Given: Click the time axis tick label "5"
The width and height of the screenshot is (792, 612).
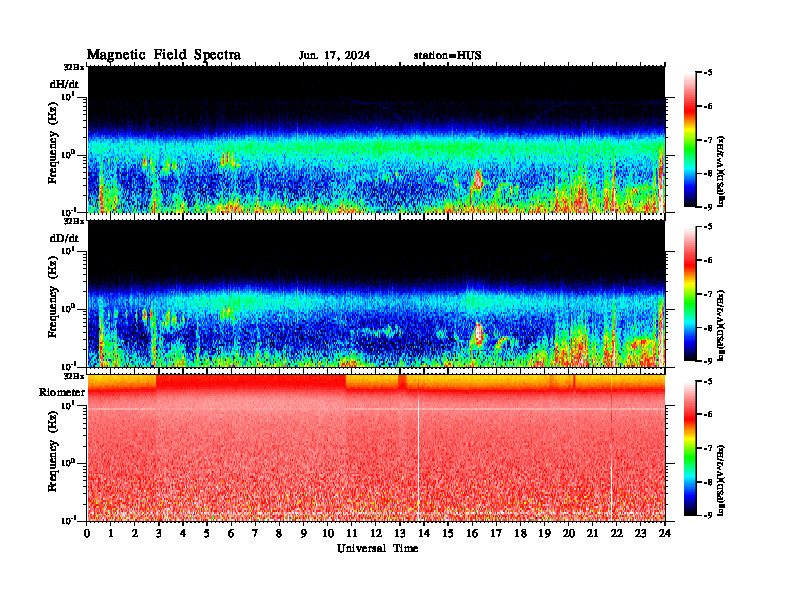Looking at the screenshot, I should tap(207, 533).
